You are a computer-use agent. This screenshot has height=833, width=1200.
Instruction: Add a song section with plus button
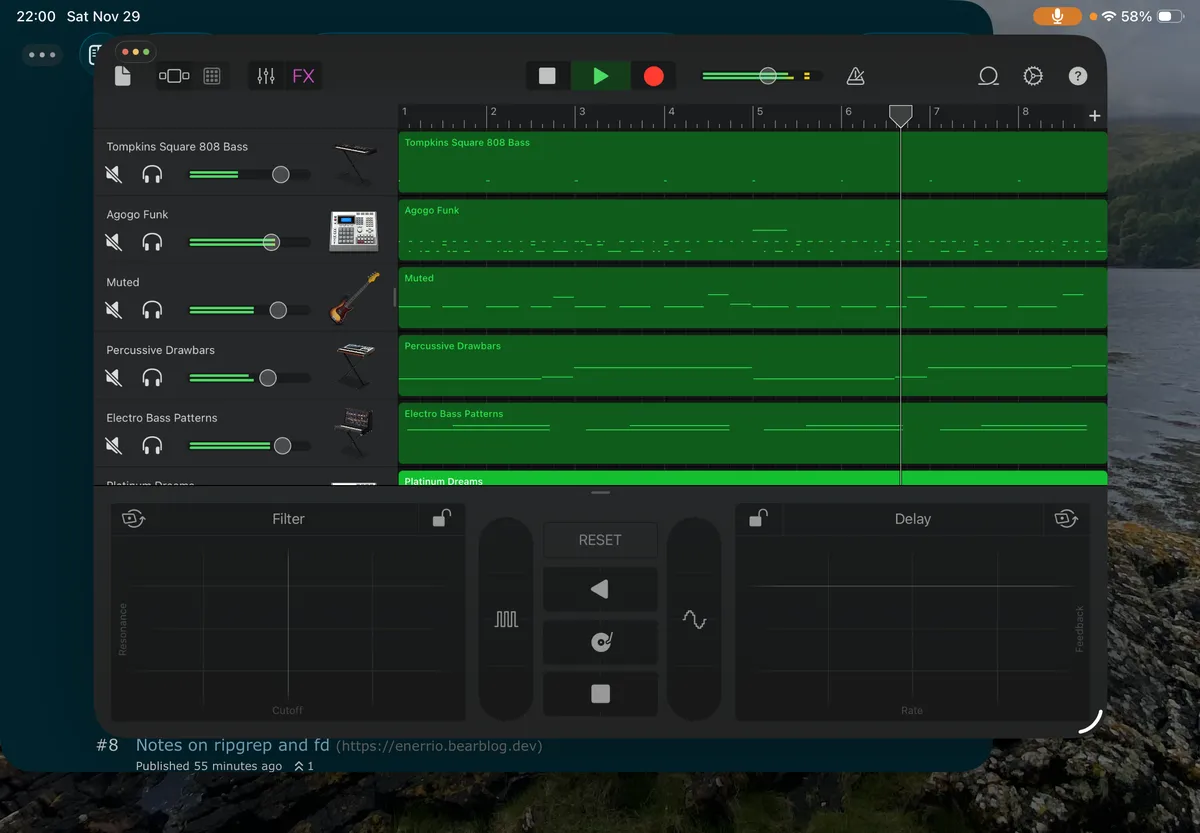1095,116
